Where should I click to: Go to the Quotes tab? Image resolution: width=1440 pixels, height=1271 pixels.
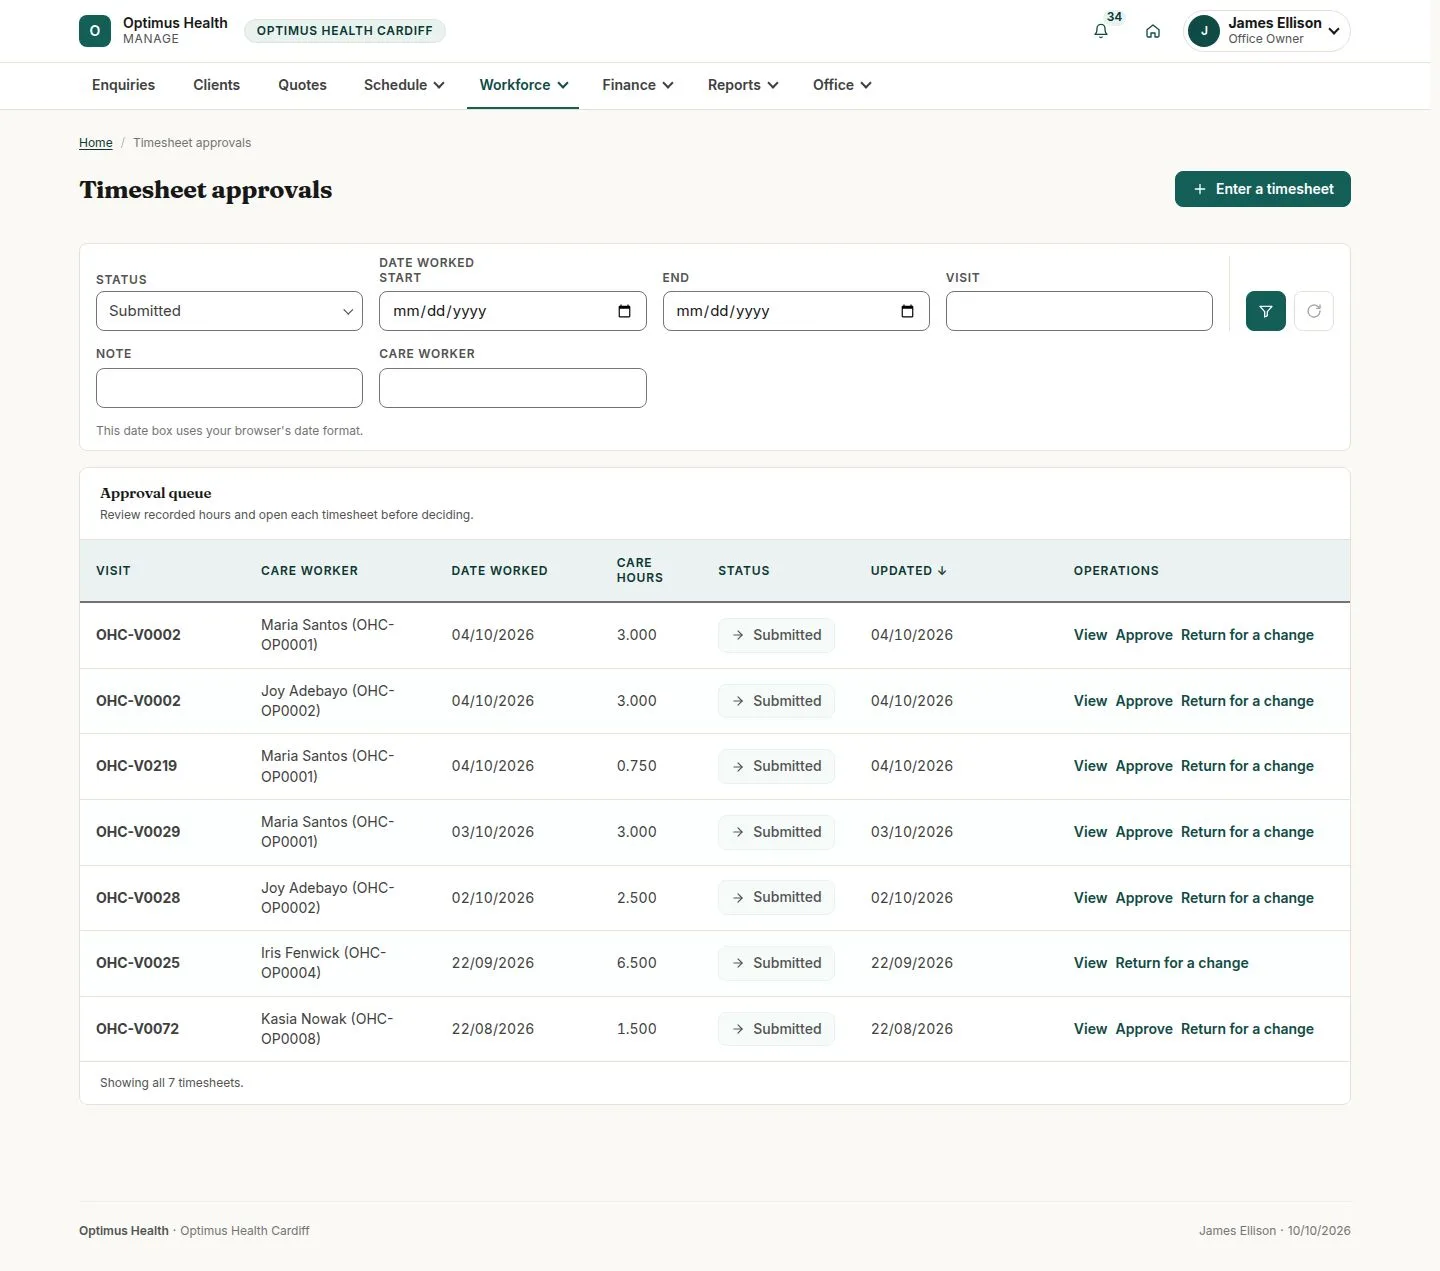[302, 85]
